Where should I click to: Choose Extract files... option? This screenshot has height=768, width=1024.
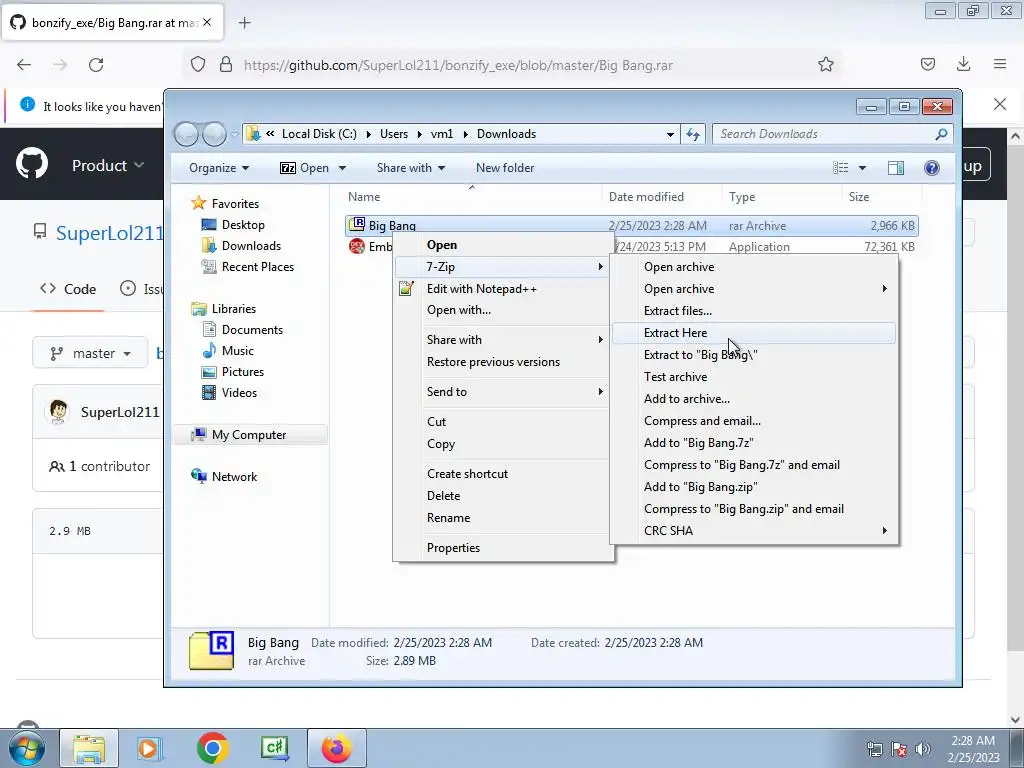754,311
